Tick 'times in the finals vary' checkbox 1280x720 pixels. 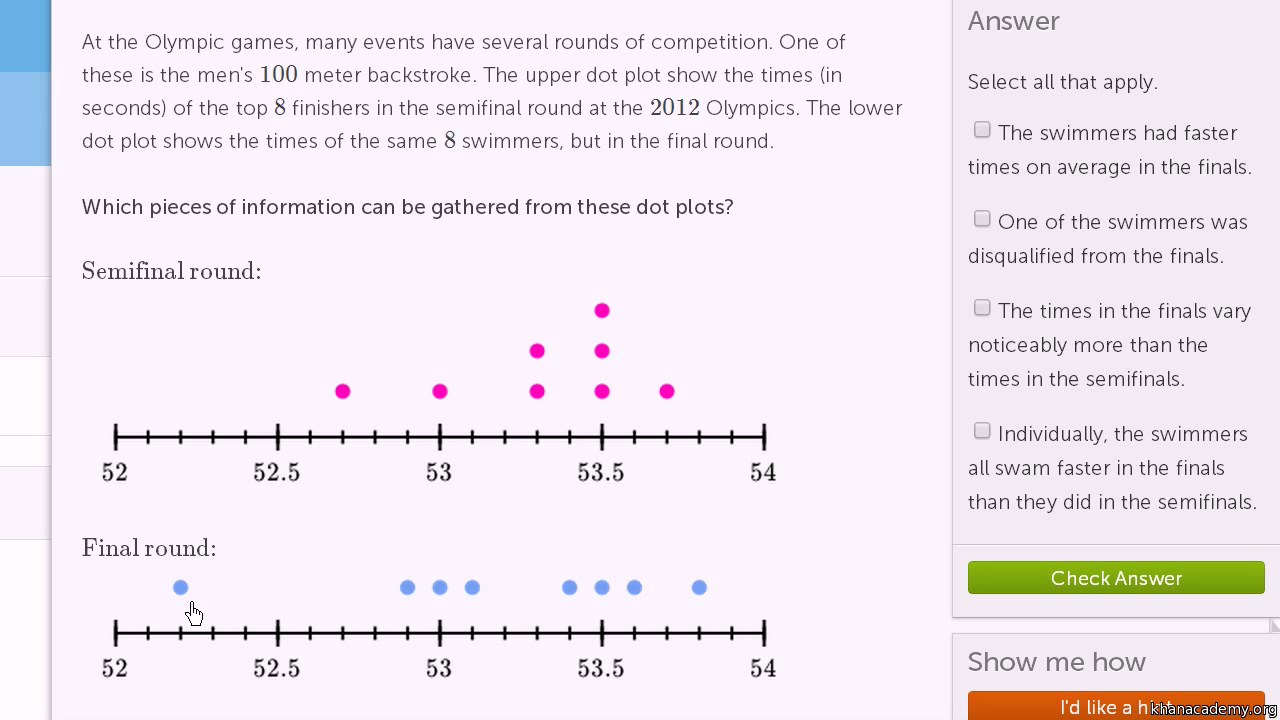[x=982, y=308]
